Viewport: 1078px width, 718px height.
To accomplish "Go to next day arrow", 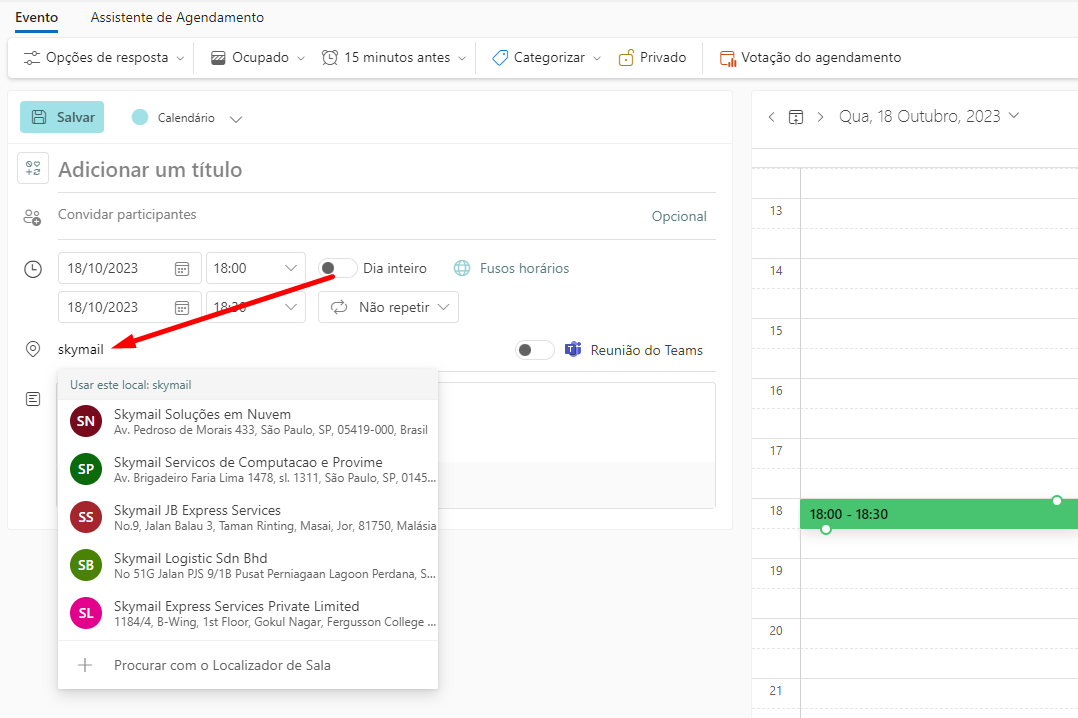I will tap(820, 118).
